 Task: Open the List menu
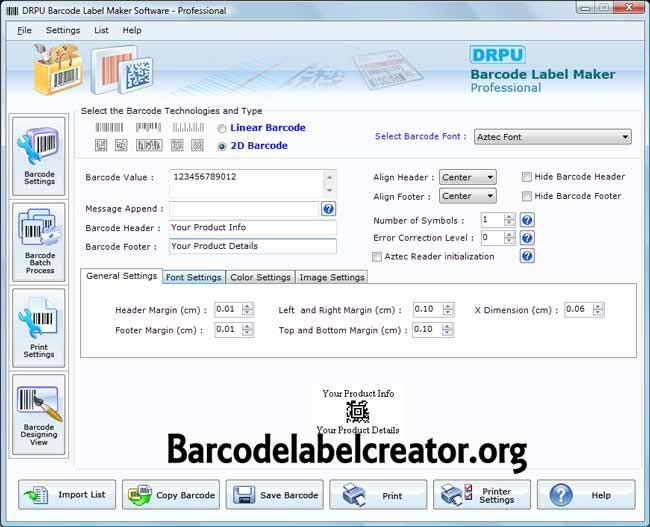[x=101, y=30]
